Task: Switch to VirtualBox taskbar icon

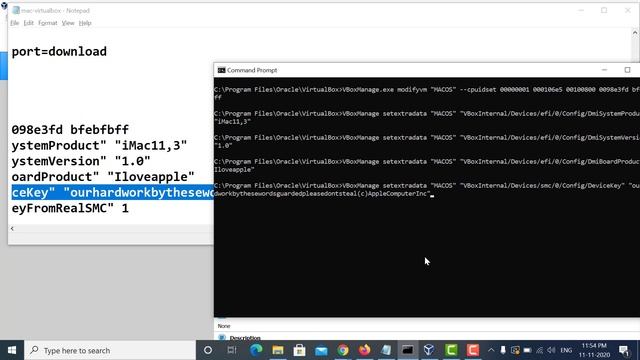Action: [x=429, y=350]
